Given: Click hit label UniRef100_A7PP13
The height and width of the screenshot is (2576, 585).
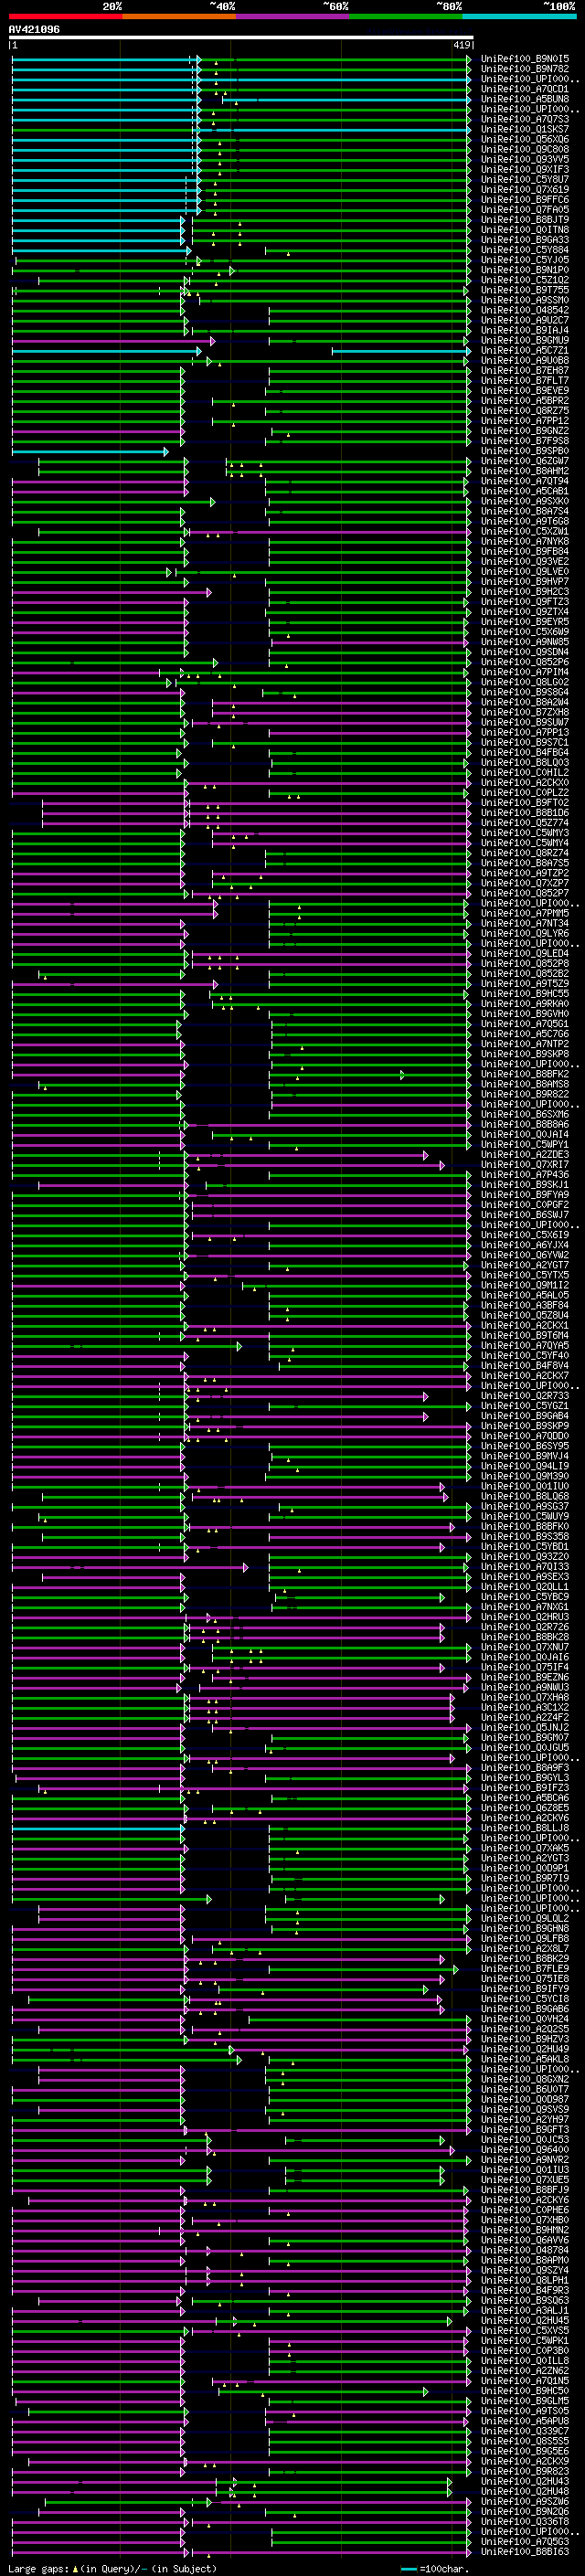Looking at the screenshot, I should click(525, 733).
